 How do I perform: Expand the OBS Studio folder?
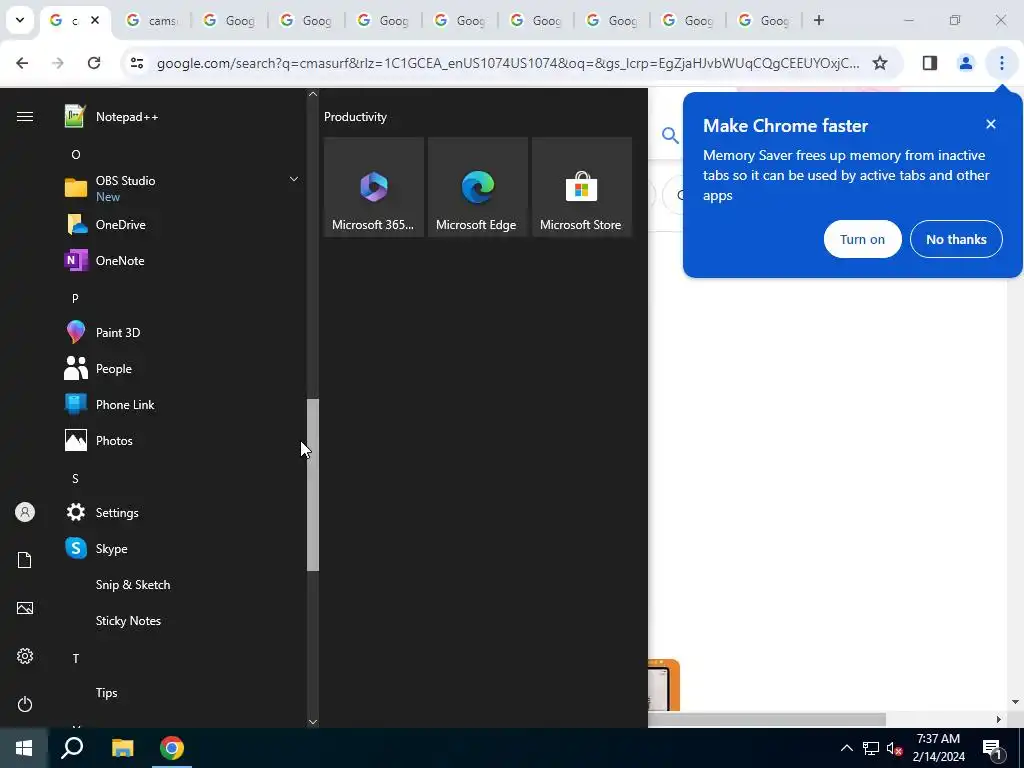[294, 180]
